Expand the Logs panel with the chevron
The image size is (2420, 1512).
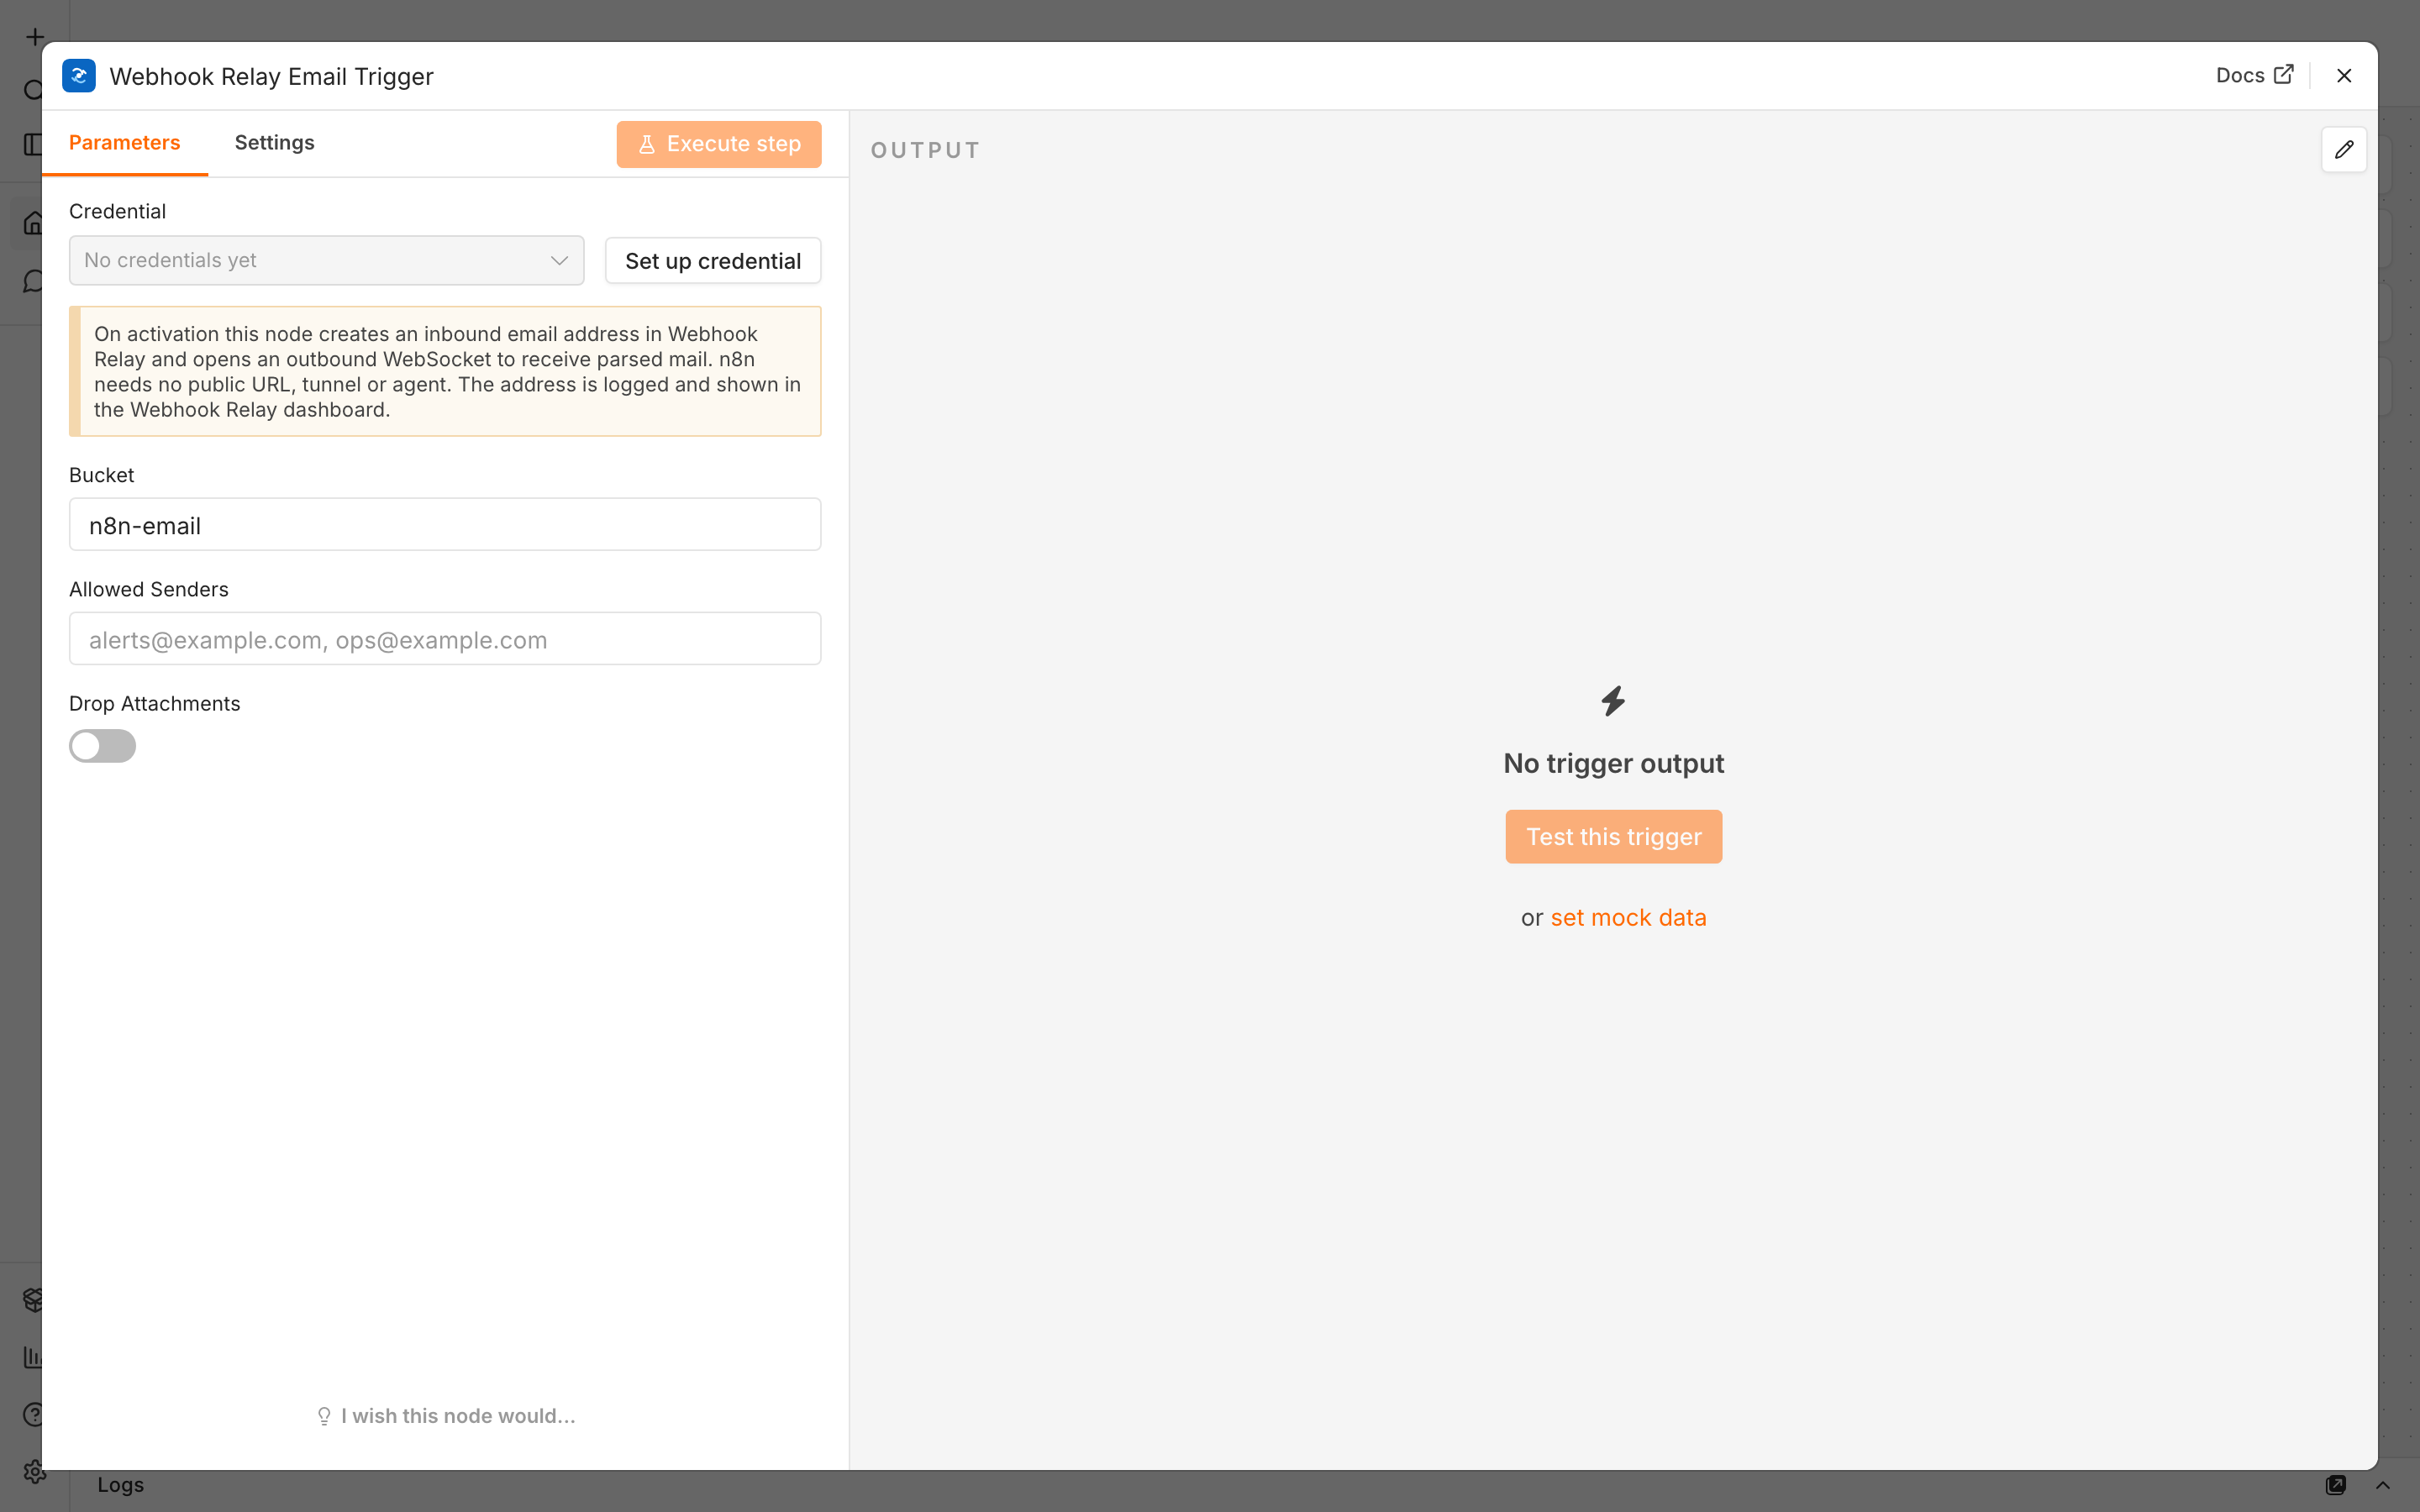coord(2383,1485)
